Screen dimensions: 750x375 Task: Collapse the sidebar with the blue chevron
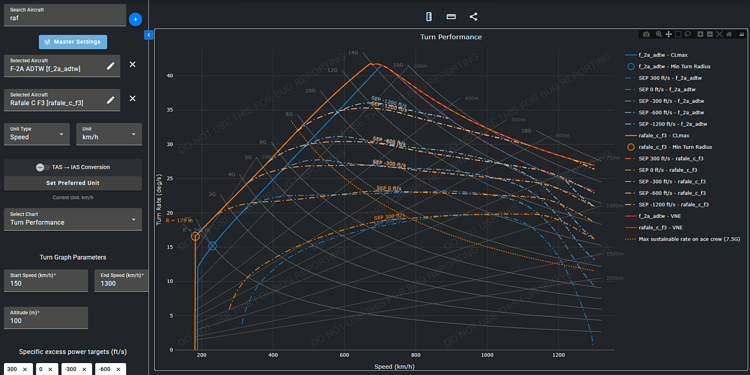(148, 35)
